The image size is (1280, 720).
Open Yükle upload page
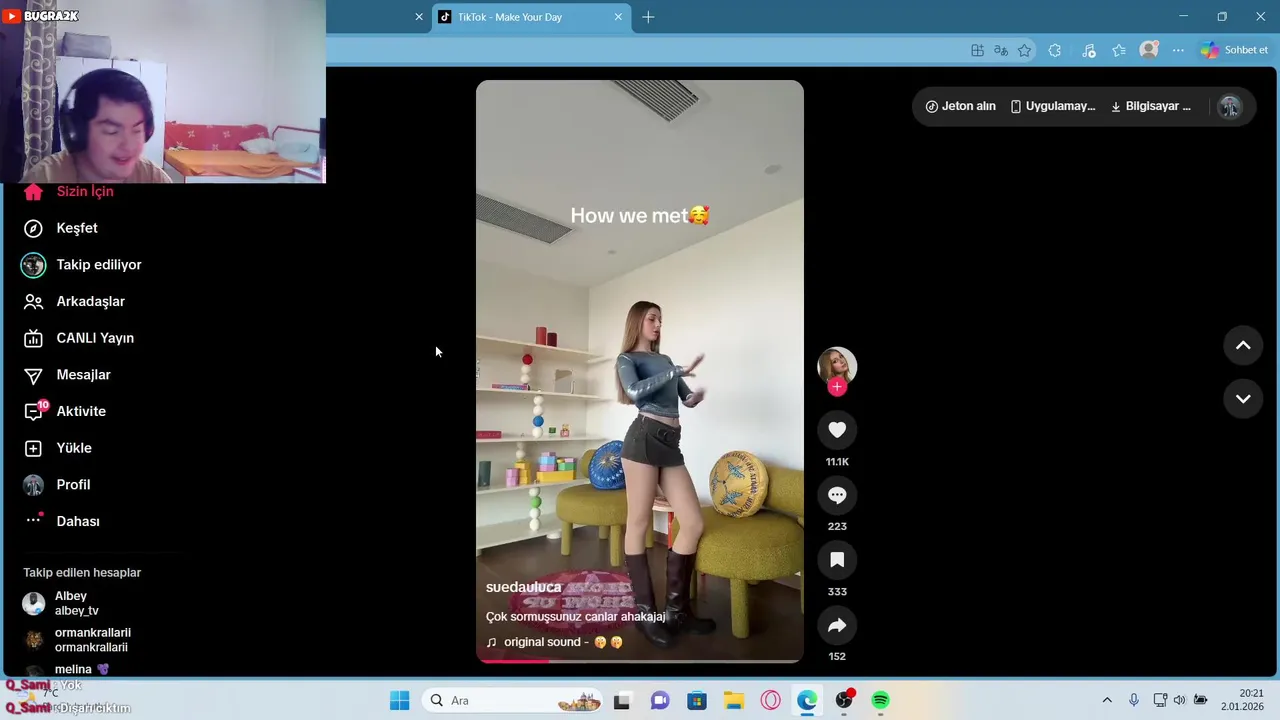[57, 448]
